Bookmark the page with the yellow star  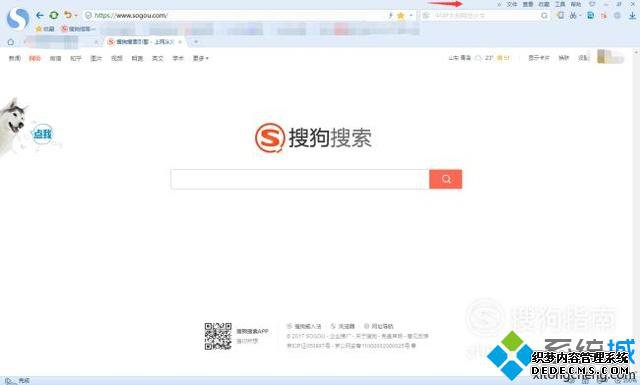401,16
